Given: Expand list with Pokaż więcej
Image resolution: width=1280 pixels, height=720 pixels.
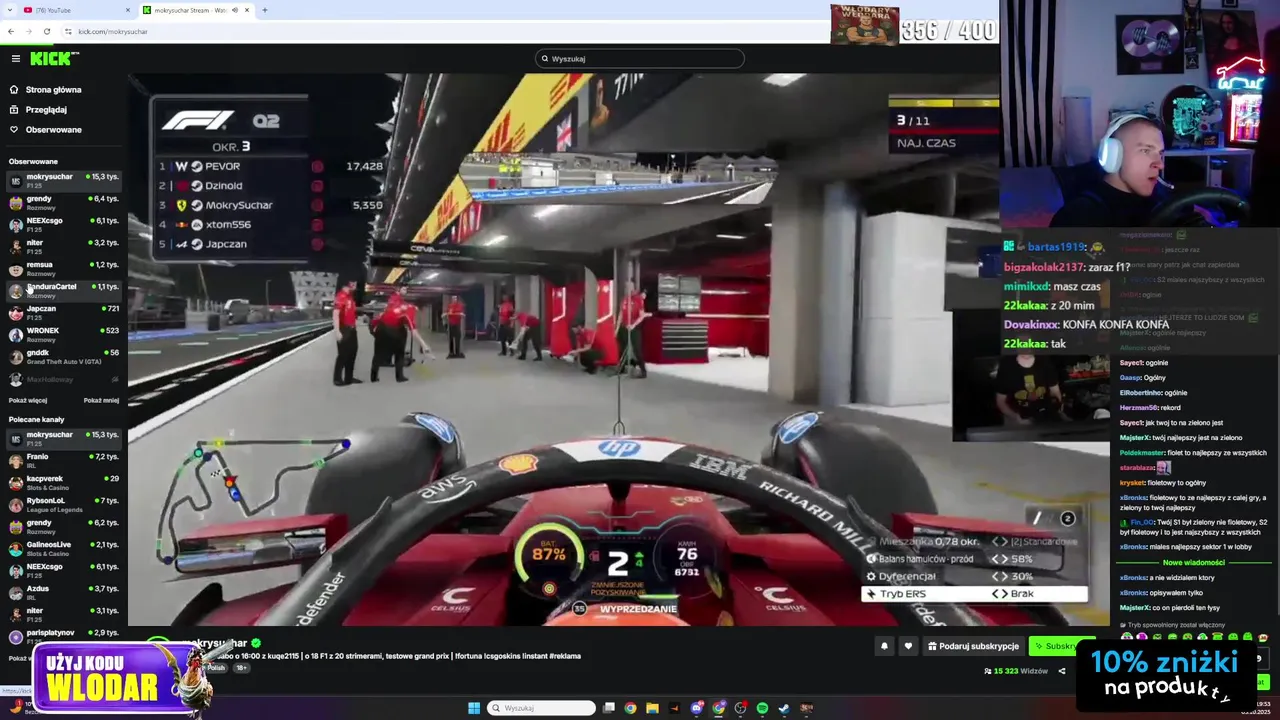Looking at the screenshot, I should (x=28, y=400).
